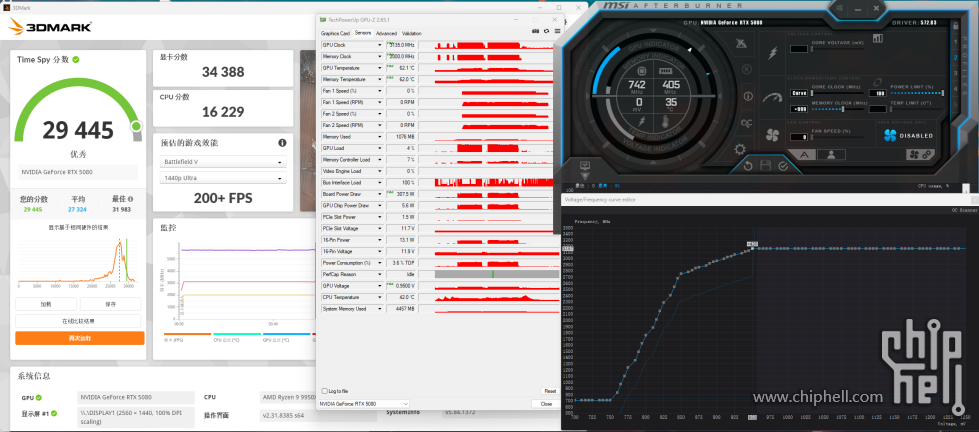Image resolution: width=979 pixels, height=432 pixels.
Task: Open GPU selector dropdown in GPU-Z
Action: pos(364,404)
